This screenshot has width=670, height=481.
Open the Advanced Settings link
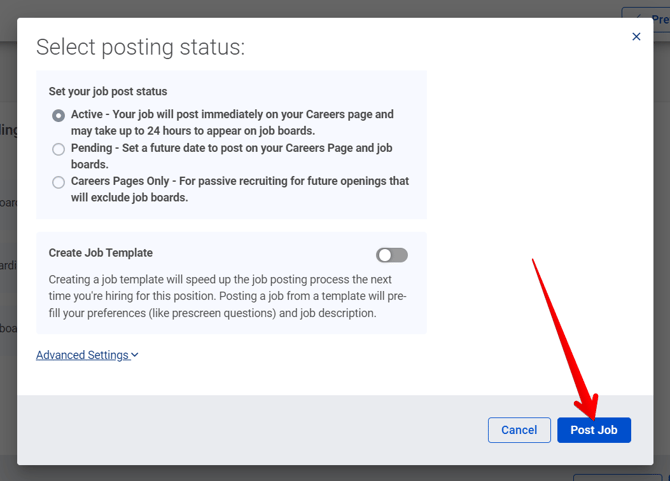click(x=82, y=355)
